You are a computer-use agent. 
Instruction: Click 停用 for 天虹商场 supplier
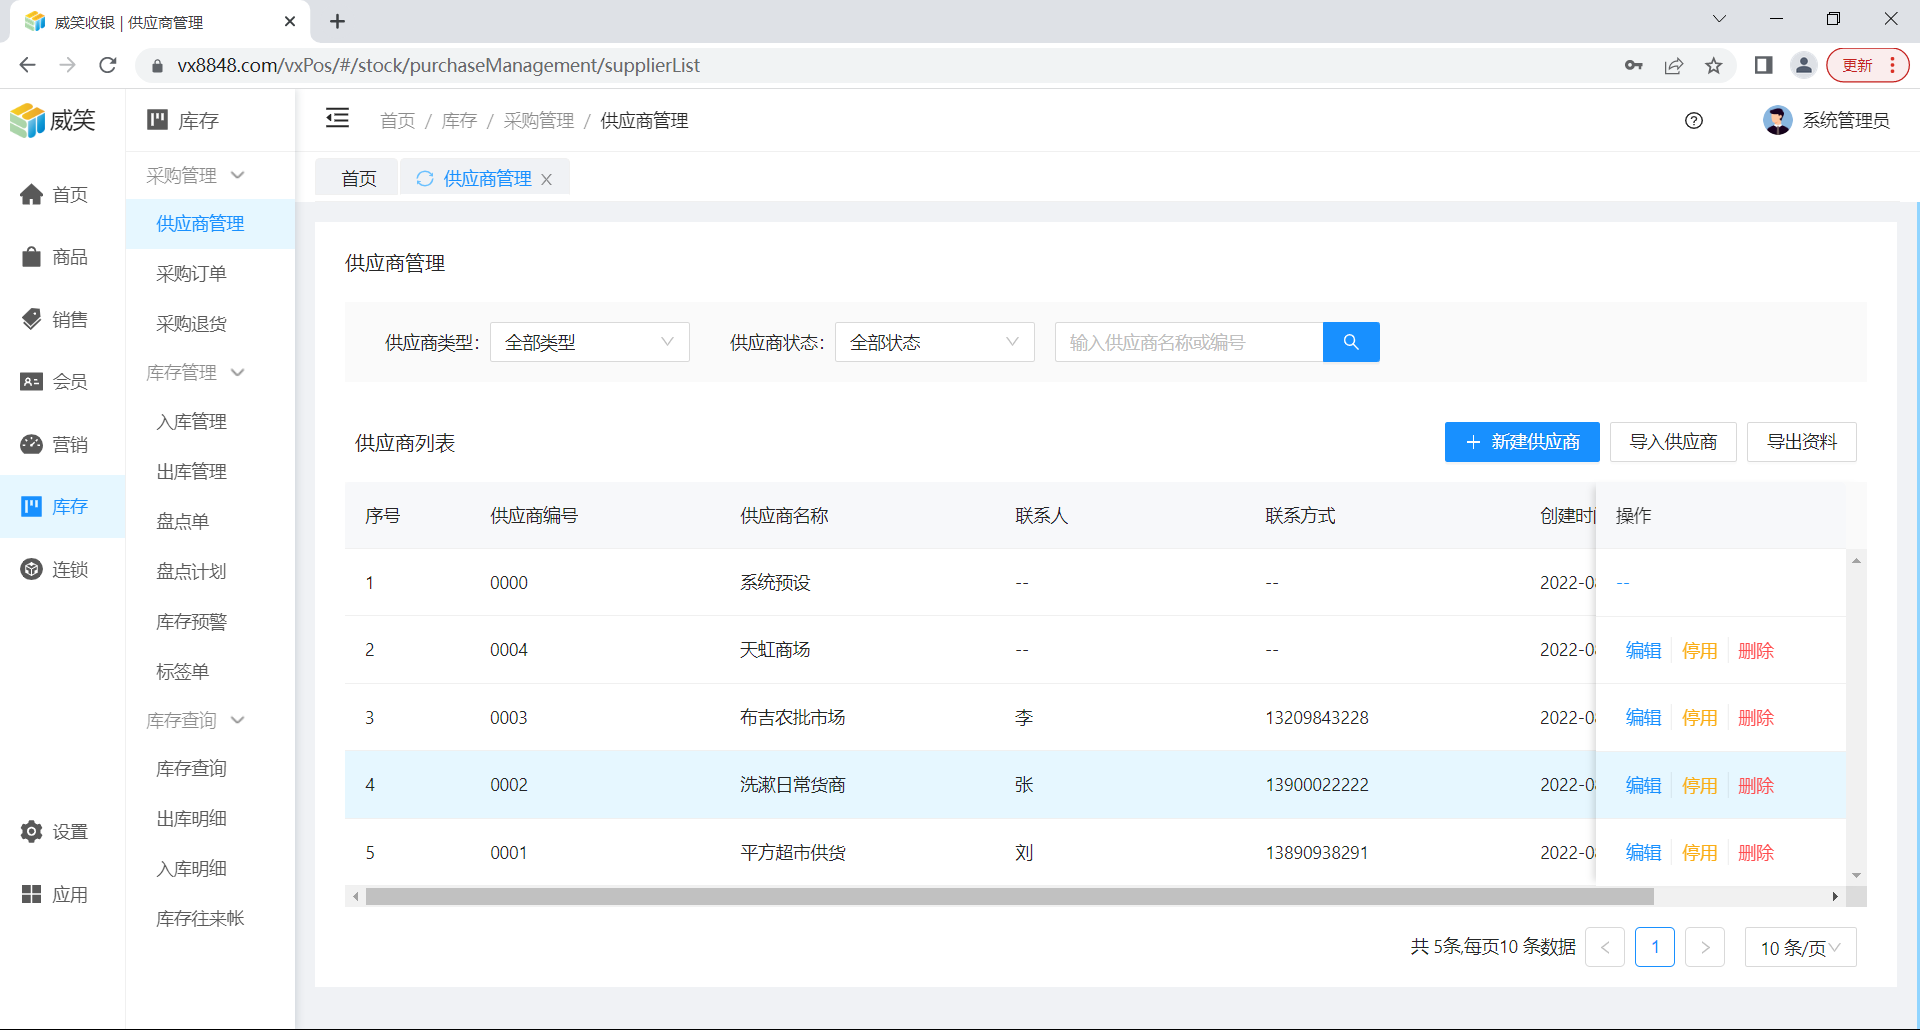click(x=1699, y=651)
